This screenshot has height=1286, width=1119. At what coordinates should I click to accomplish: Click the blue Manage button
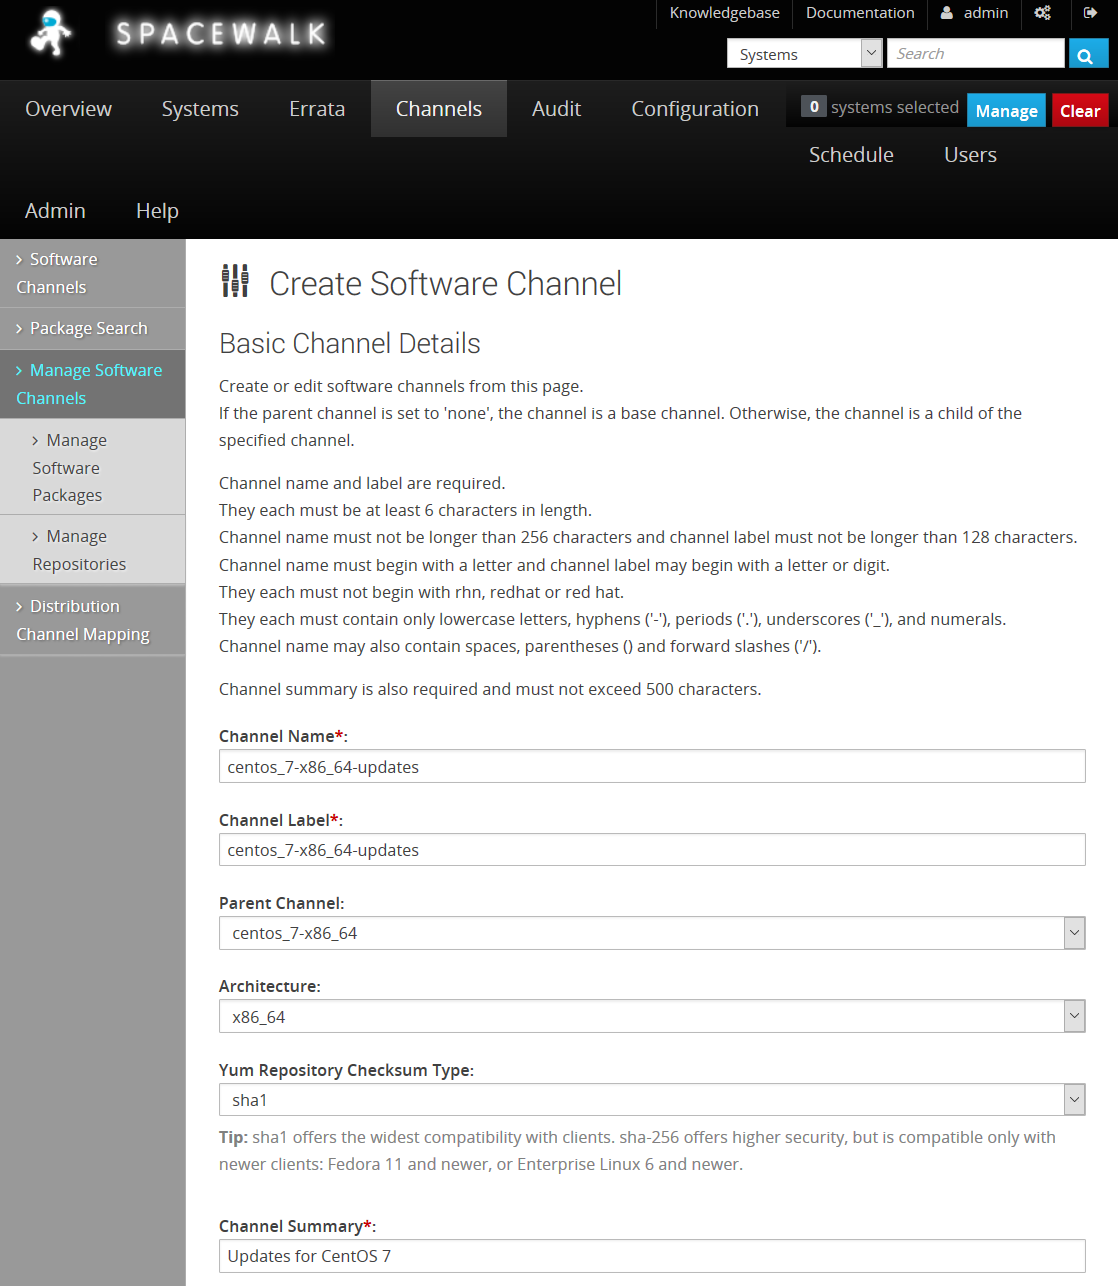point(1005,111)
